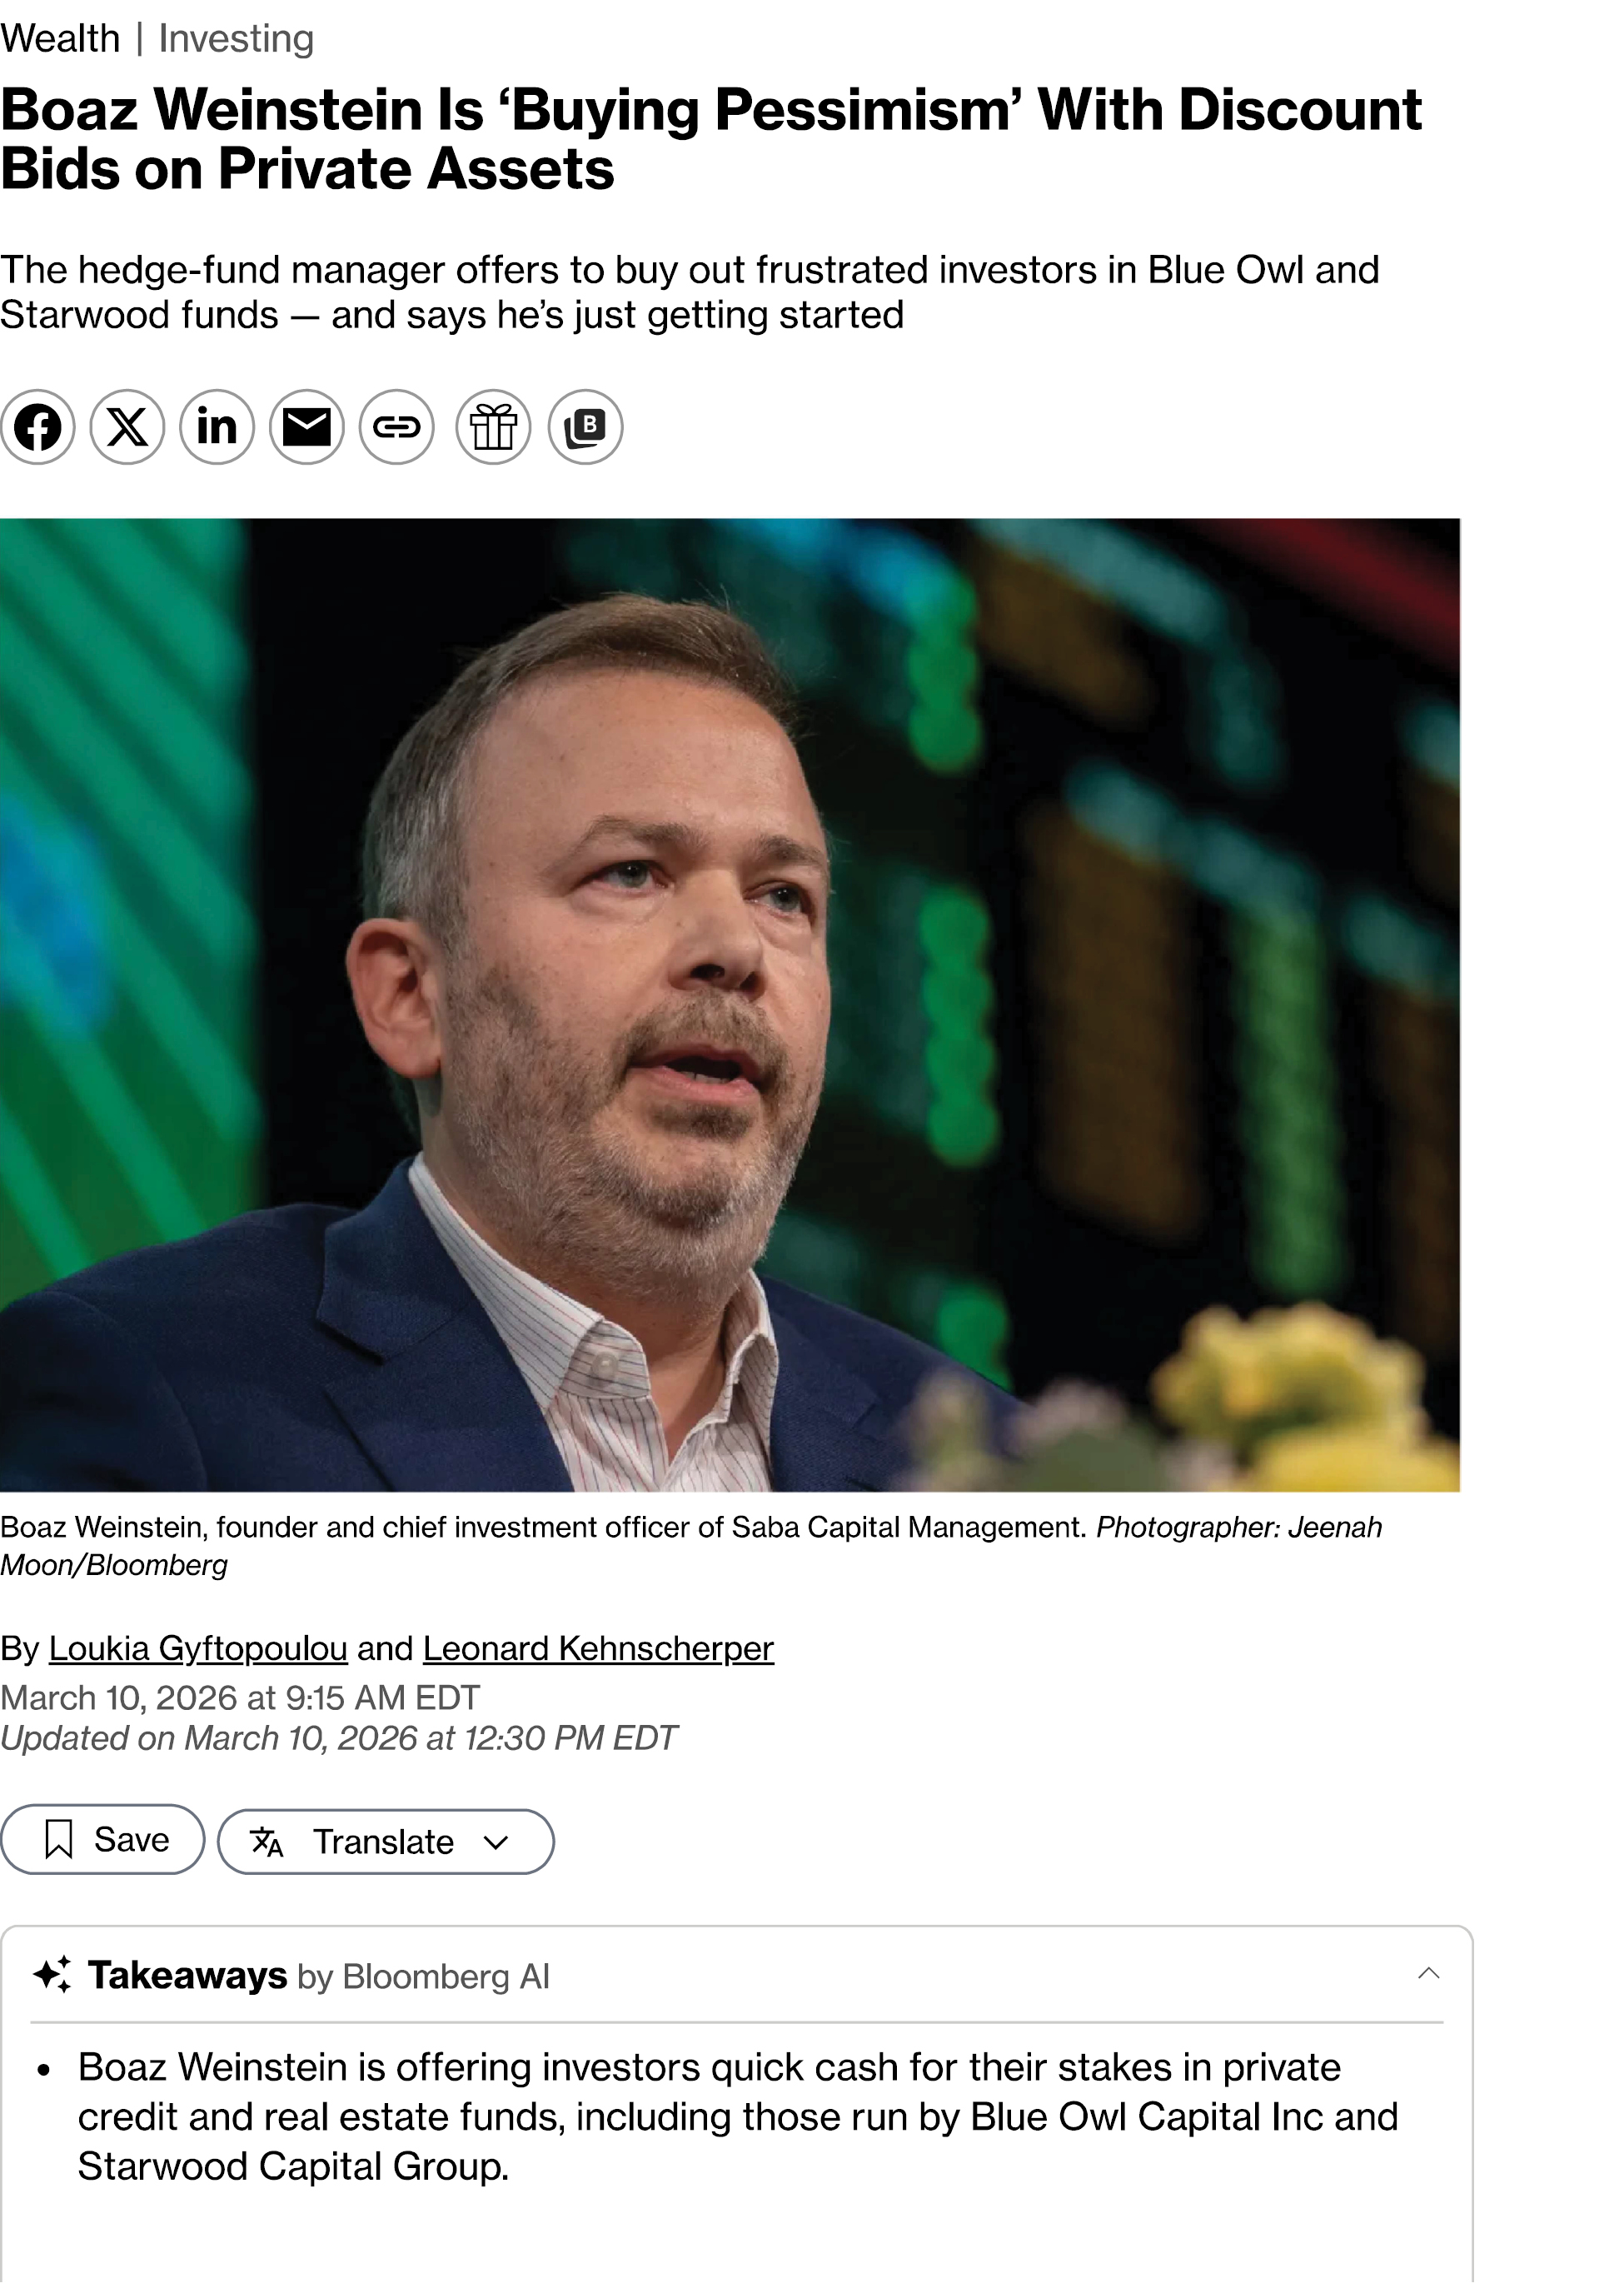Go to the Wealth section
1624x2283 pixels.
[x=60, y=39]
